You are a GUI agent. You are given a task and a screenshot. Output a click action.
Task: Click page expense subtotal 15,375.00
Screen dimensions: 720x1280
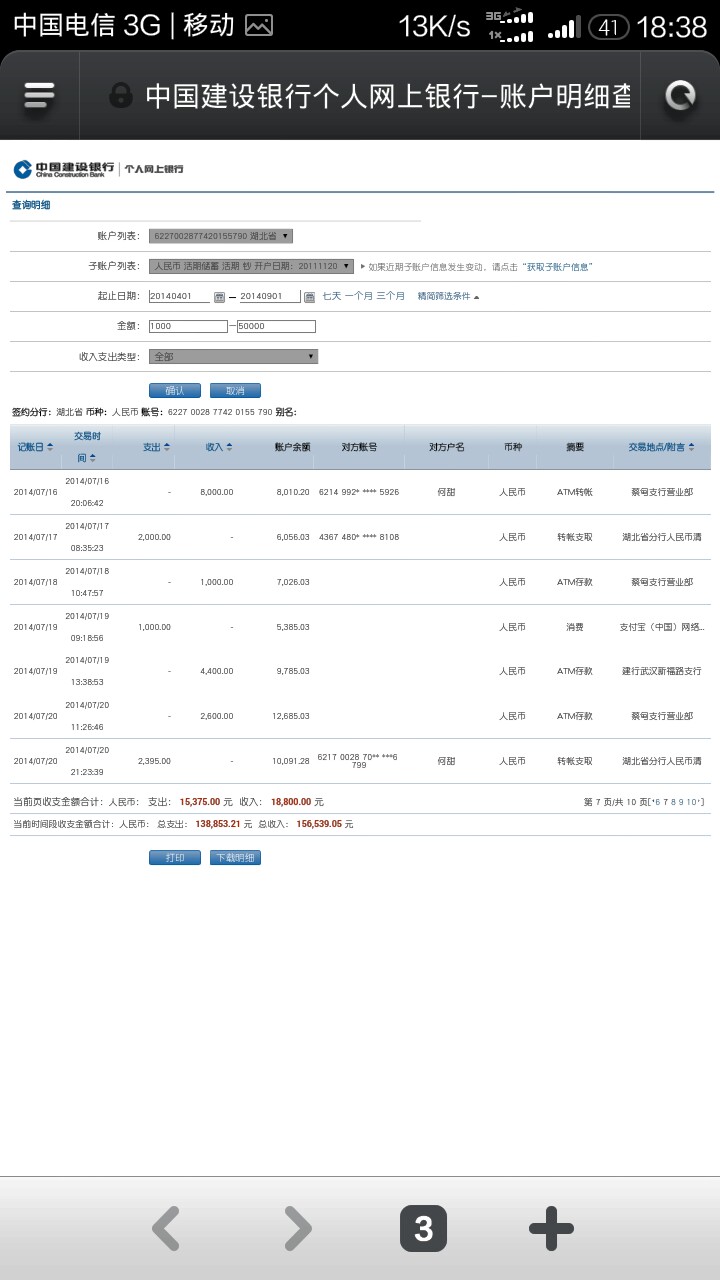click(200, 802)
